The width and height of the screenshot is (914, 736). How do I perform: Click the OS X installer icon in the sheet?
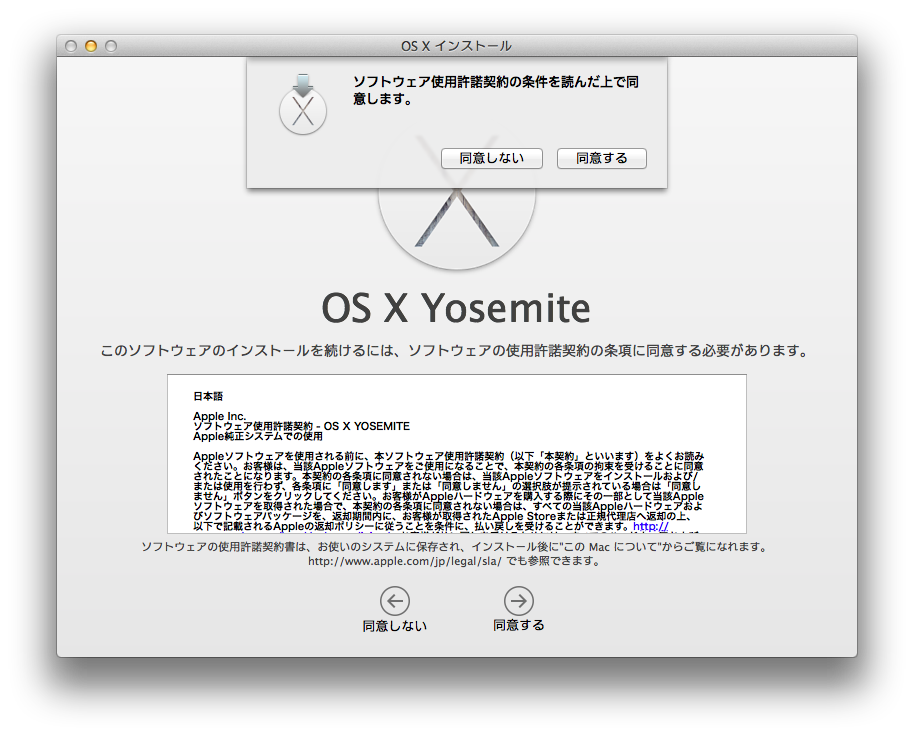pyautogui.click(x=303, y=105)
